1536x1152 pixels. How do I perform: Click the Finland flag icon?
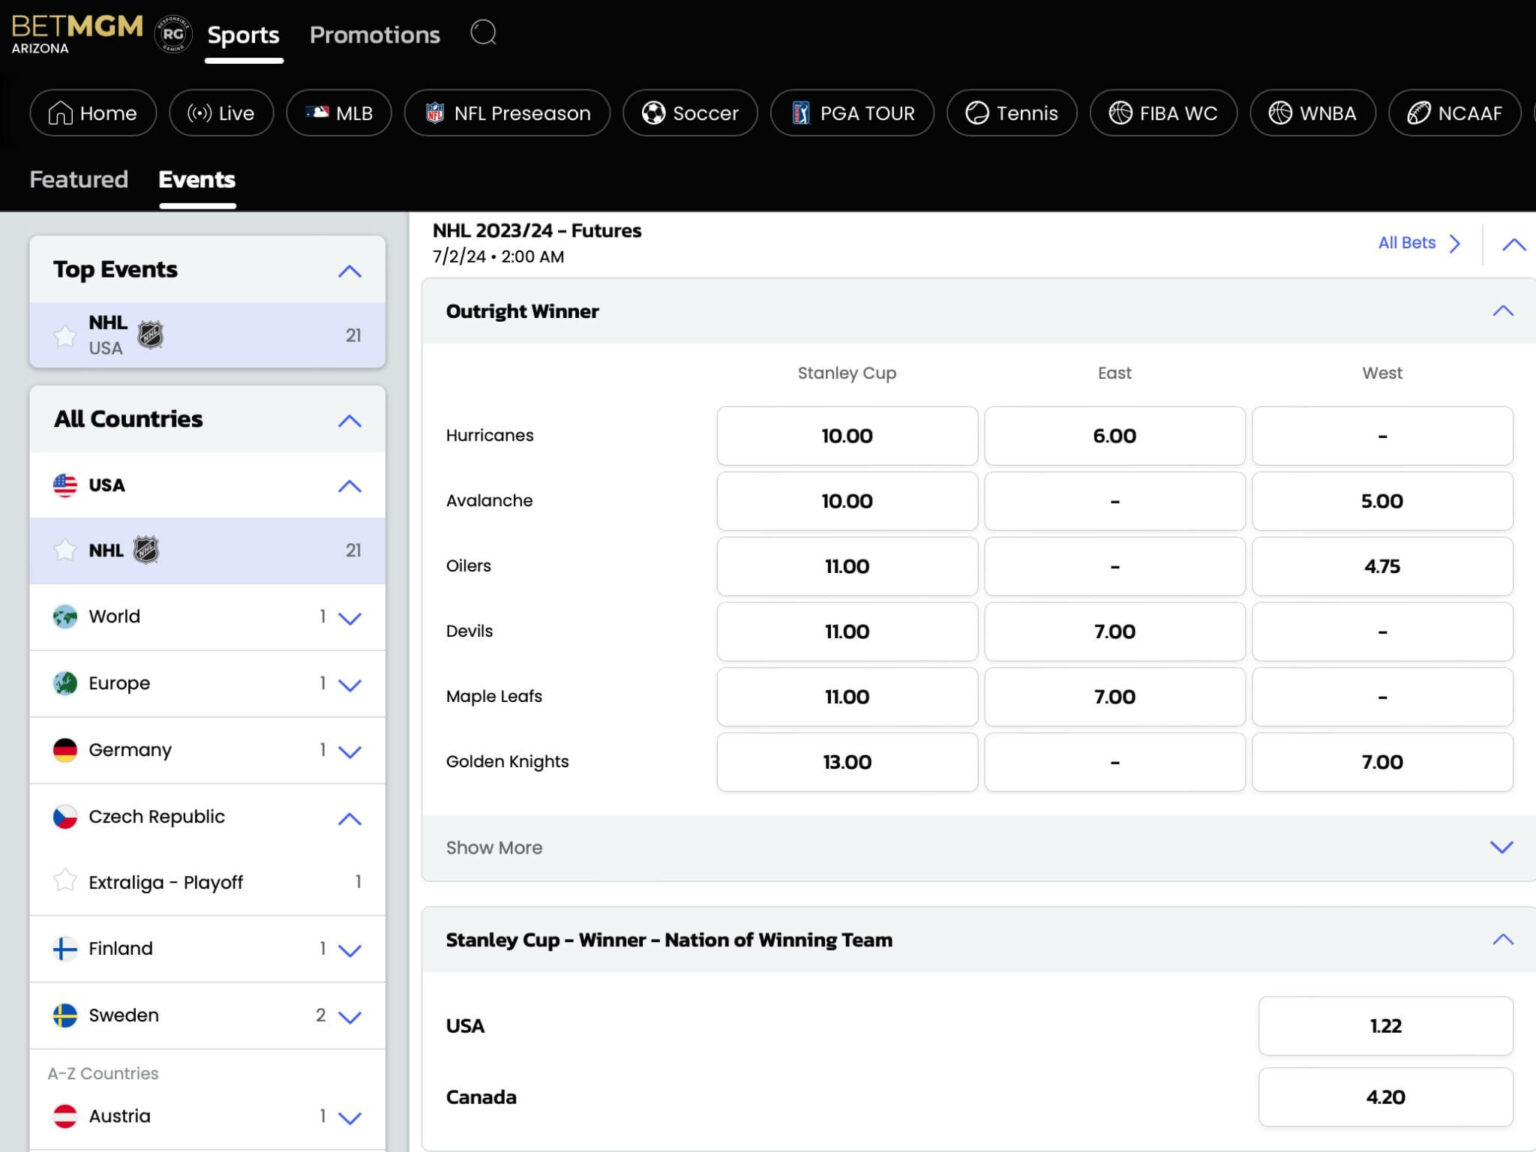(x=65, y=949)
